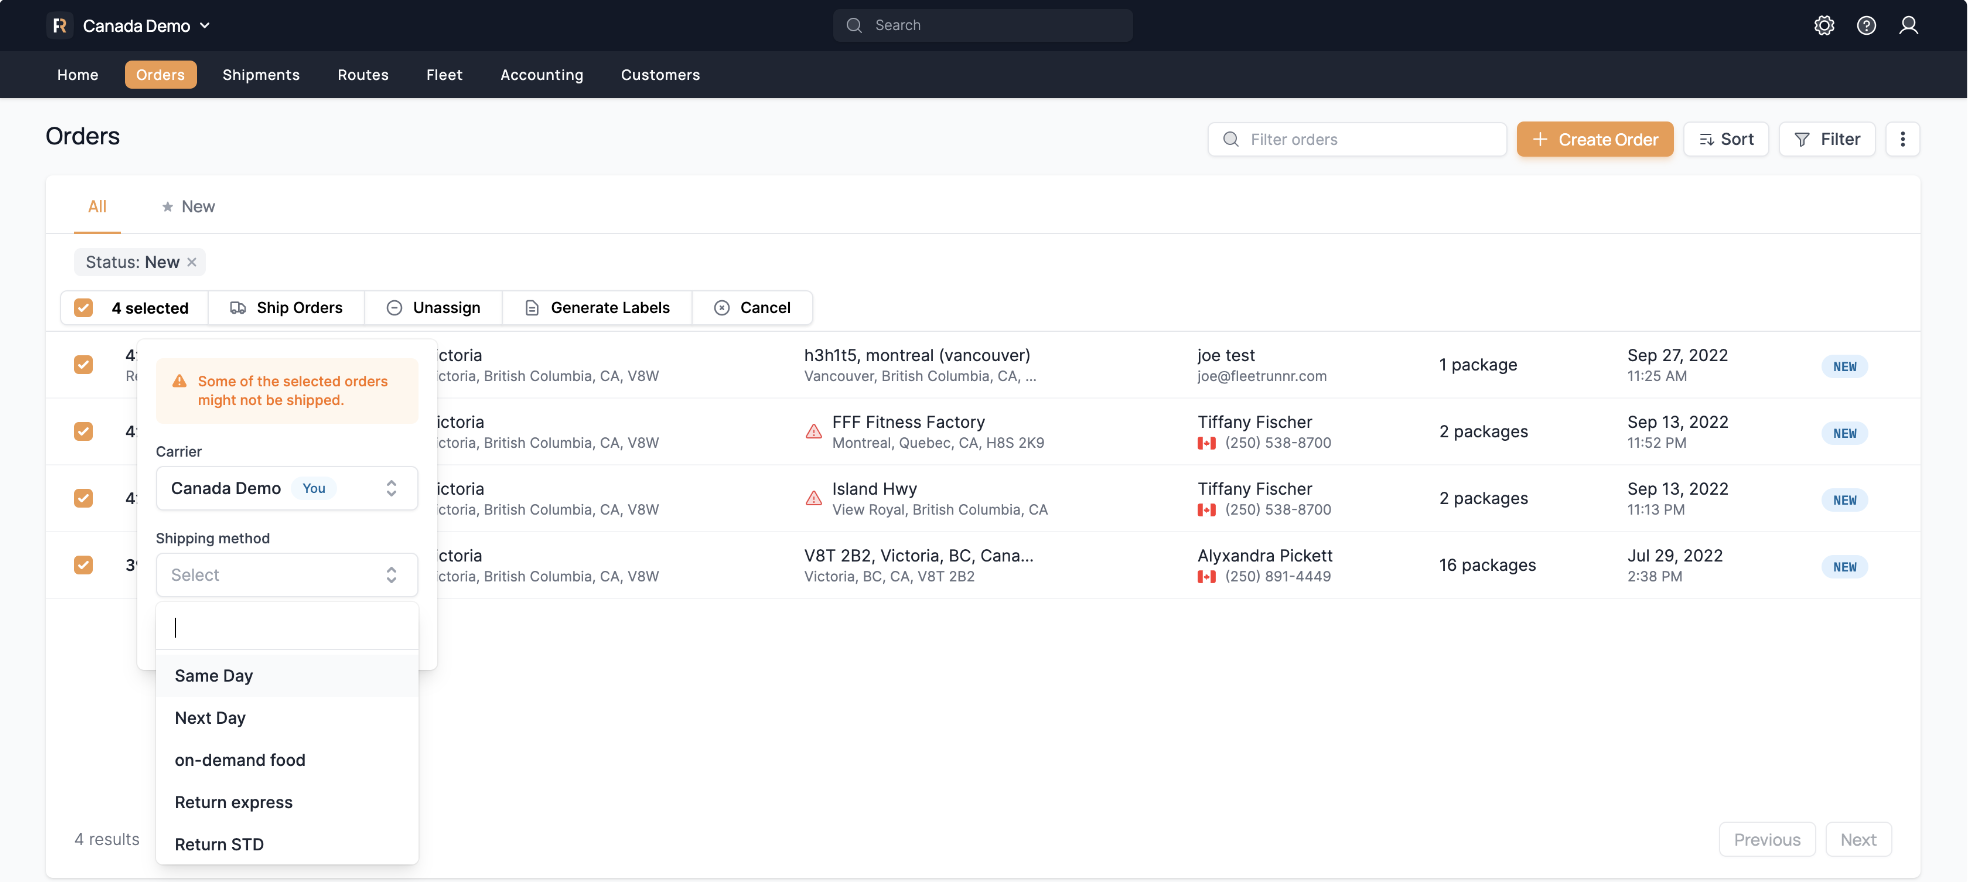Click the Generate Labels button
The width and height of the screenshot is (1968, 882).
coord(597,308)
